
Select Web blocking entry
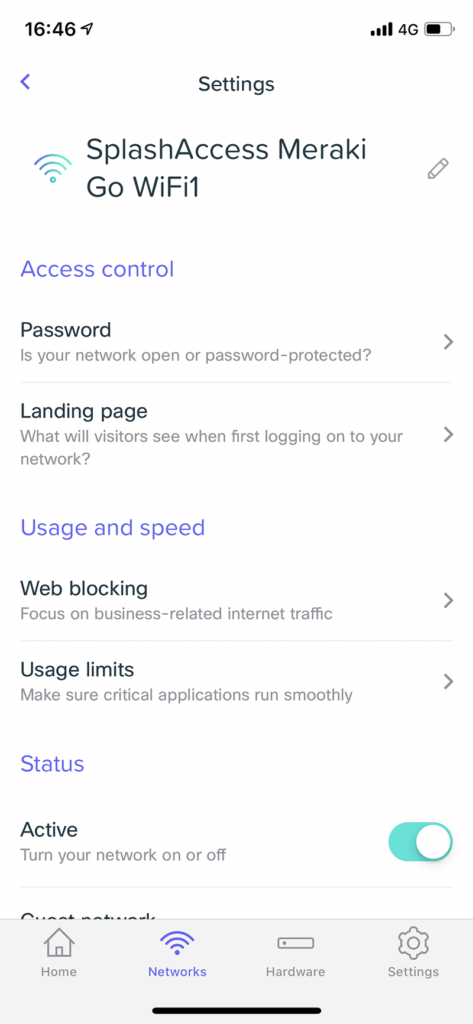[x=236, y=600]
